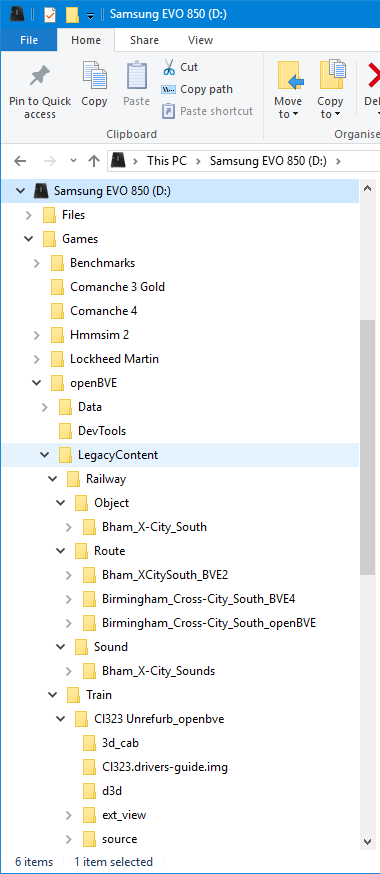
Task: Go back with the Back arrow
Action: (20, 161)
